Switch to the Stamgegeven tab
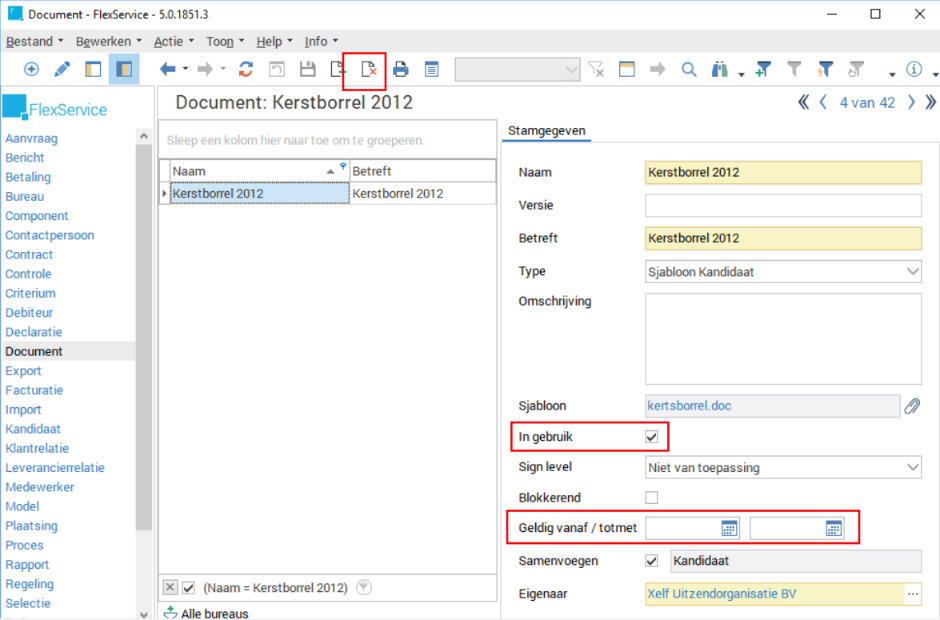Screen dimensions: 940x620 click(x=546, y=131)
